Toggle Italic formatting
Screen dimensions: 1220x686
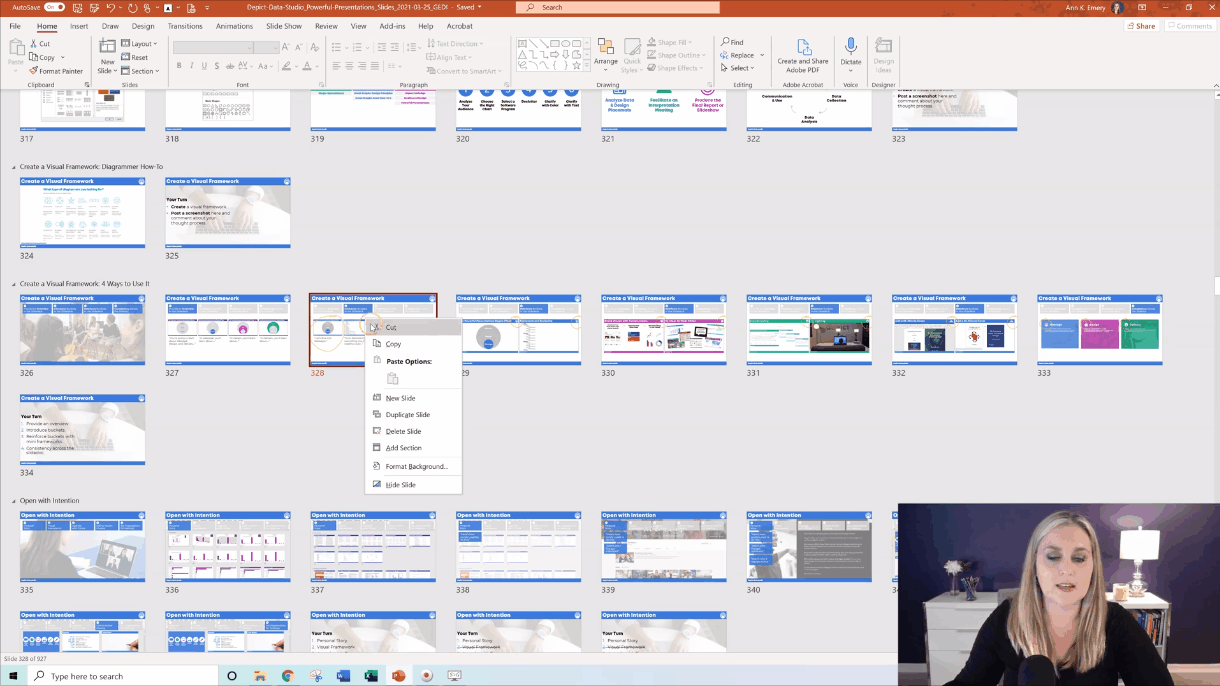pos(193,66)
